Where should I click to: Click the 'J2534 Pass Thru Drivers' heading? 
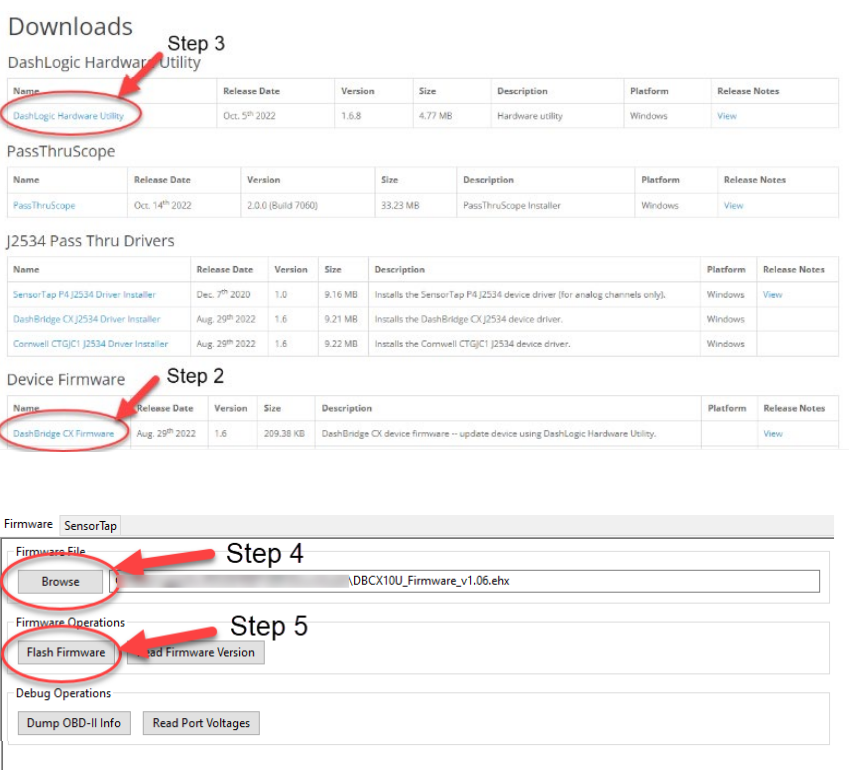[x=90, y=241]
